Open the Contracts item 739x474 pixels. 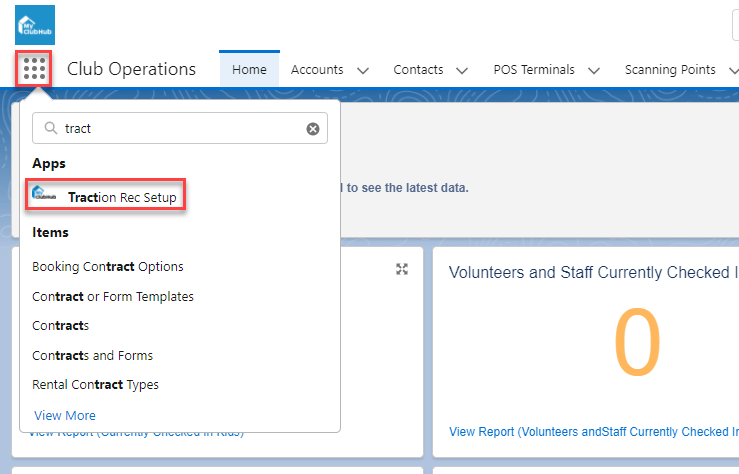click(61, 326)
